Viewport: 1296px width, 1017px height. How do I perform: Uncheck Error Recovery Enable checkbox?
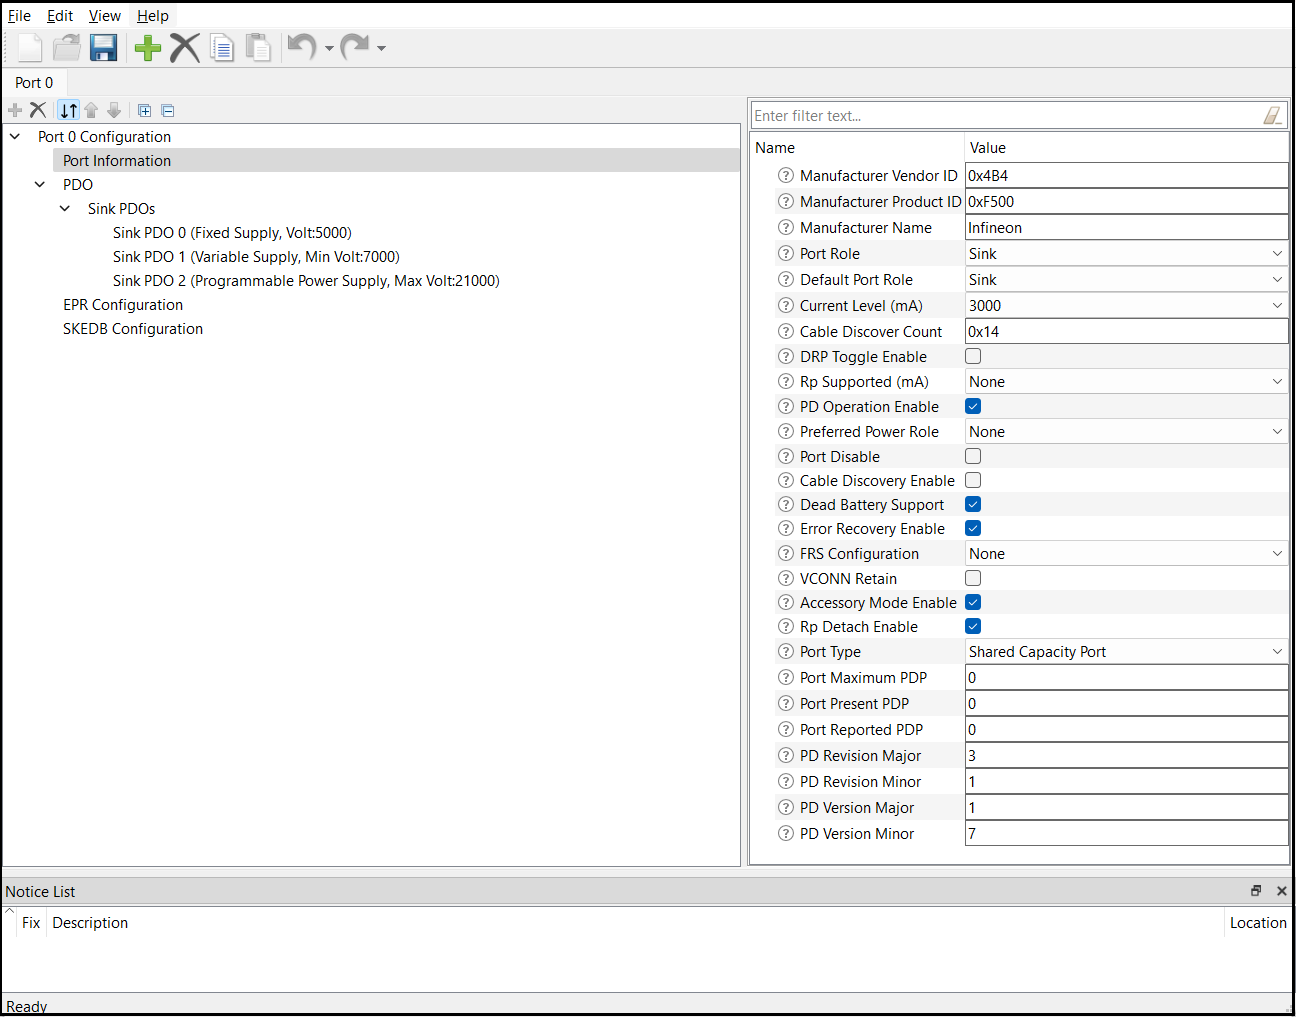(x=973, y=528)
